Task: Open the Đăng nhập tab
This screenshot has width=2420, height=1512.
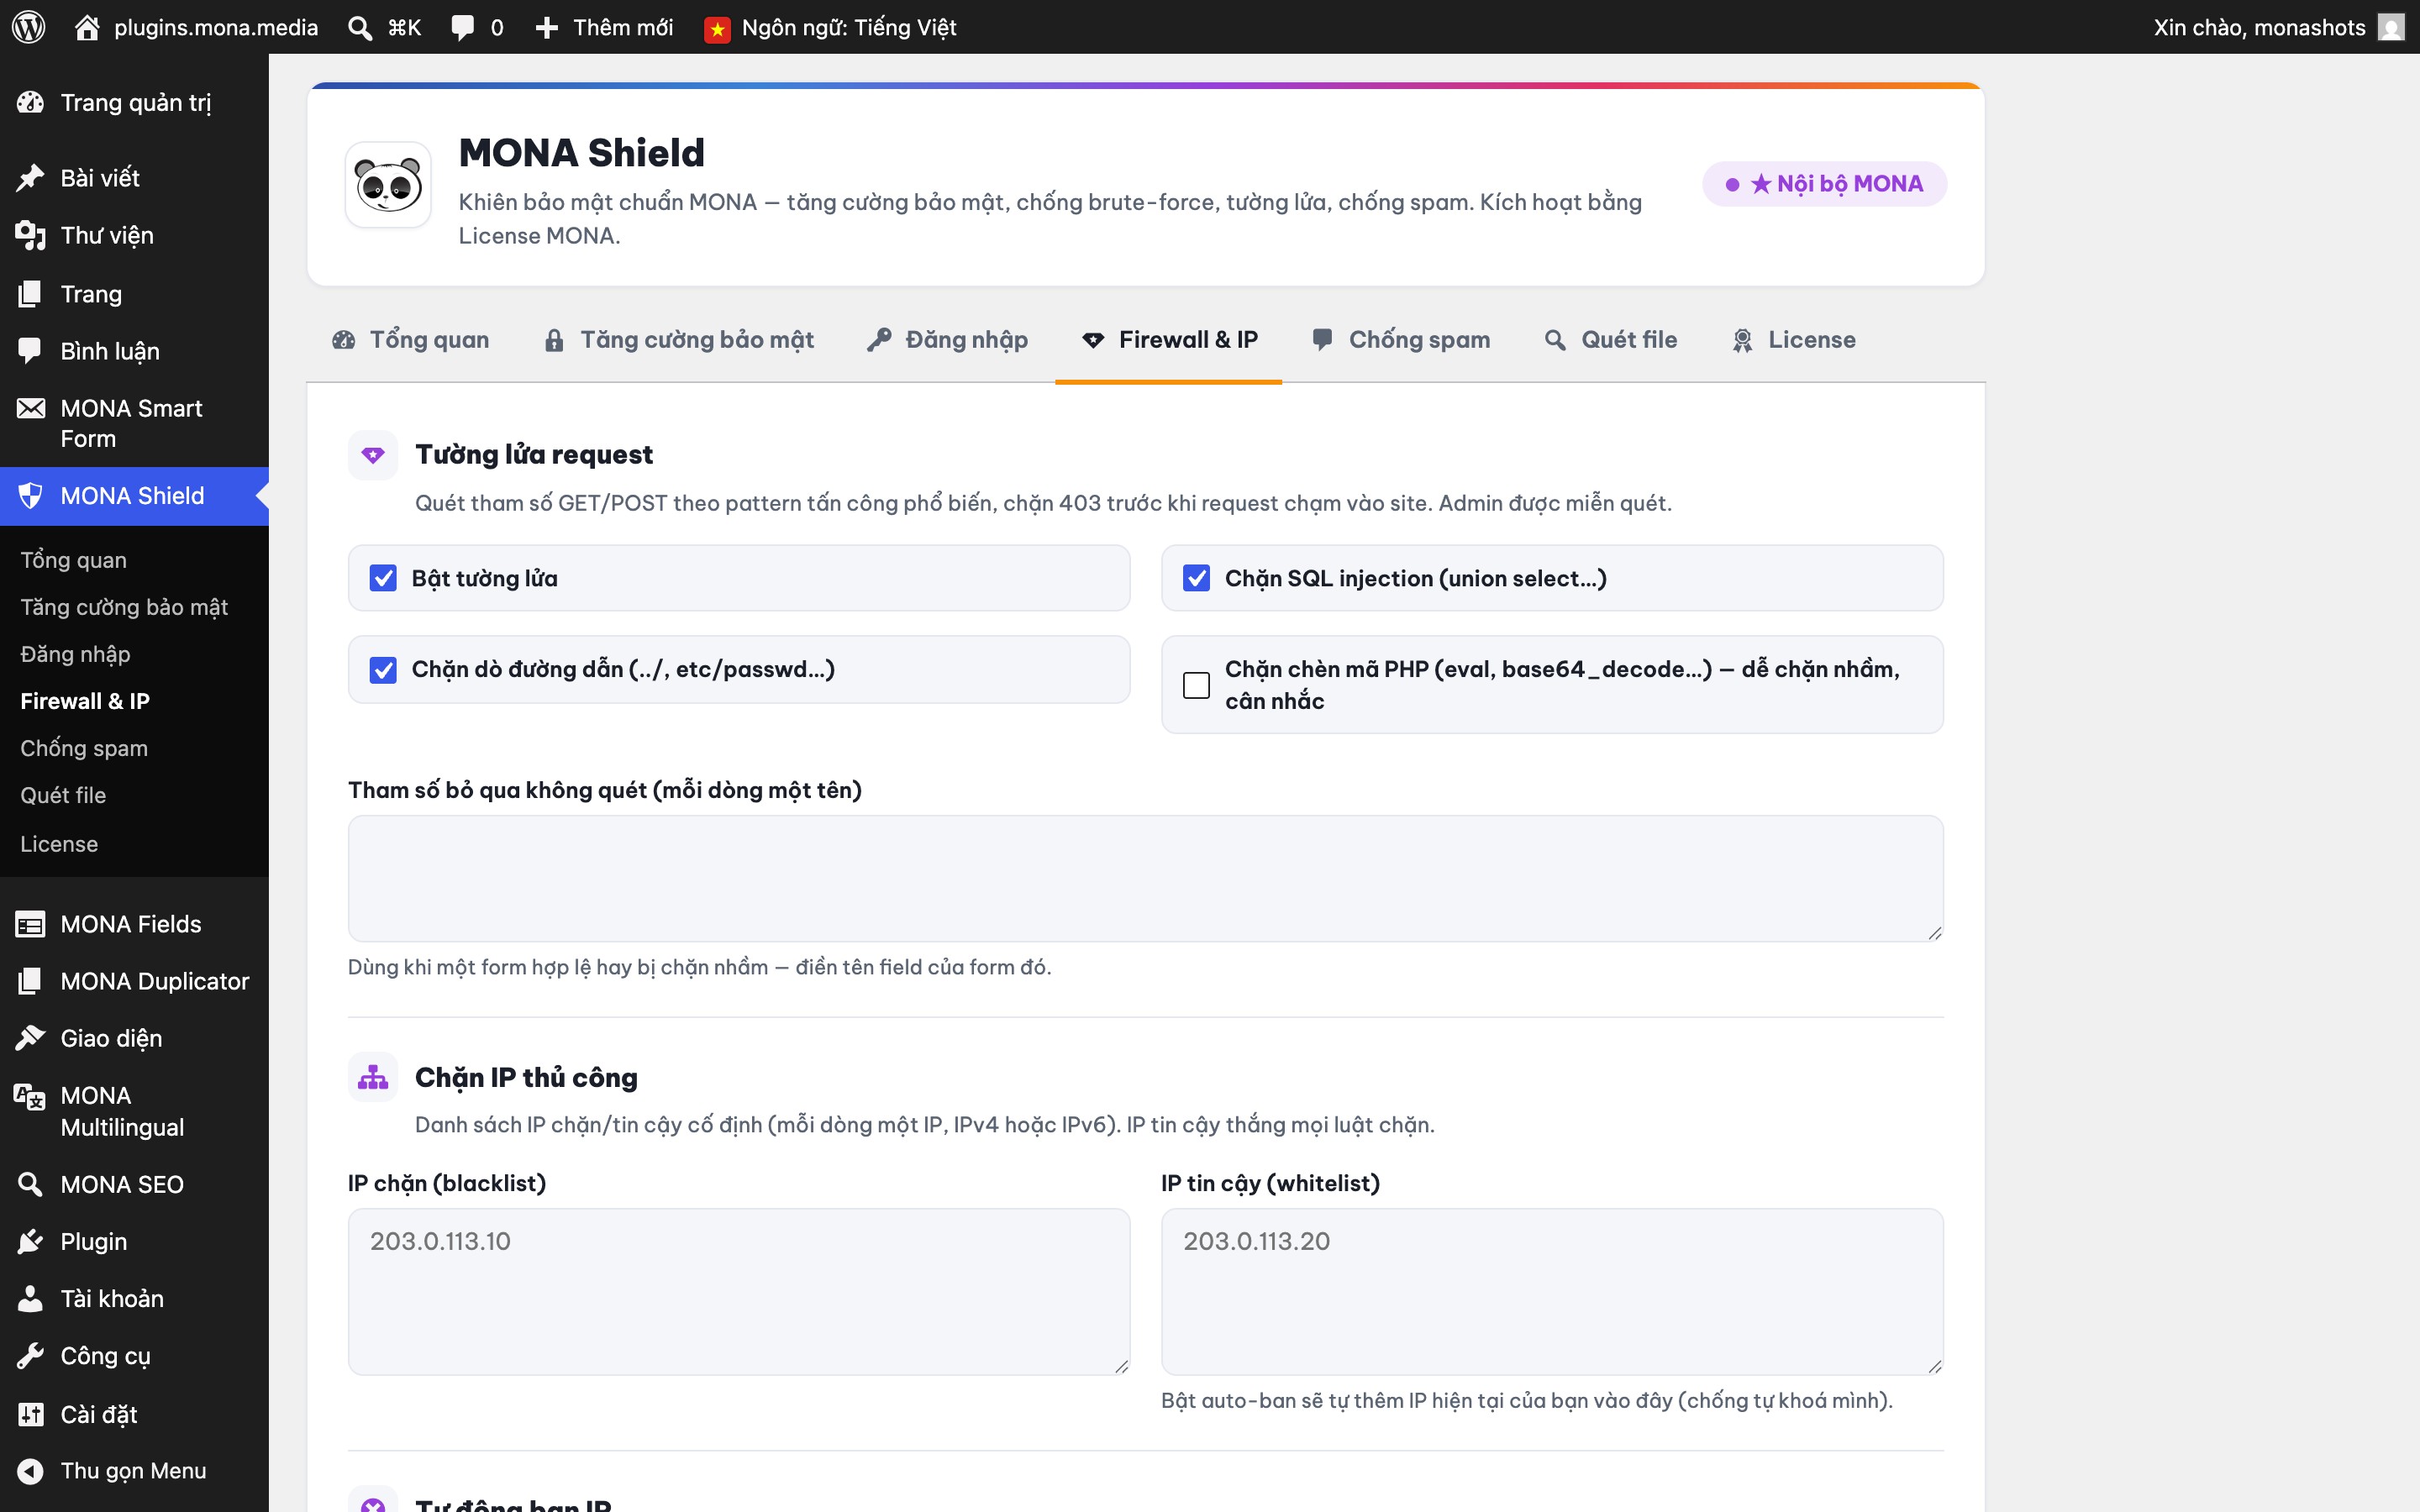Action: coord(947,340)
